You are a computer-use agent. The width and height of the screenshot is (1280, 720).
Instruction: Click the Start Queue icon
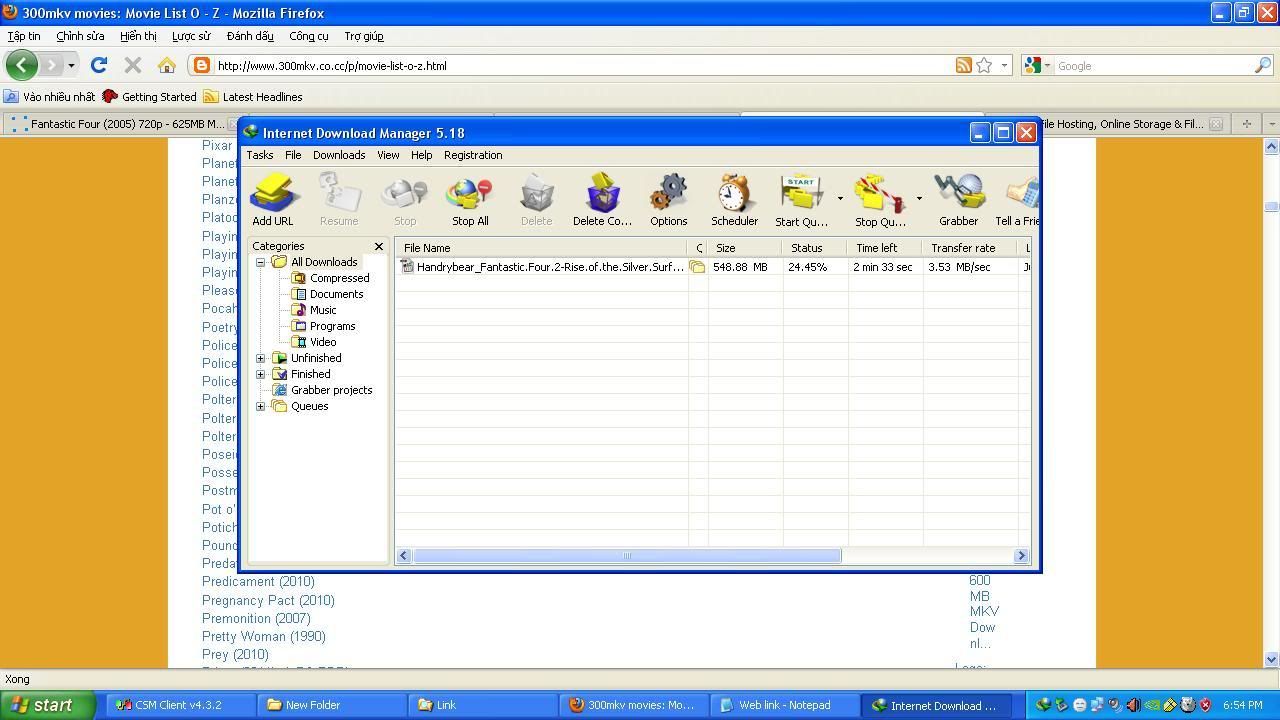pyautogui.click(x=802, y=193)
